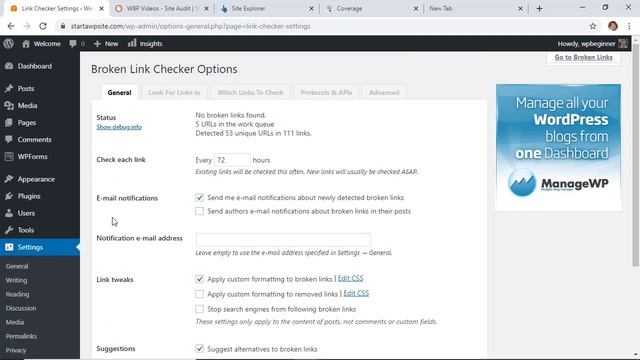Open Insights in the admin bar
Image resolution: width=640 pixels, height=360 pixels.
(x=145, y=44)
